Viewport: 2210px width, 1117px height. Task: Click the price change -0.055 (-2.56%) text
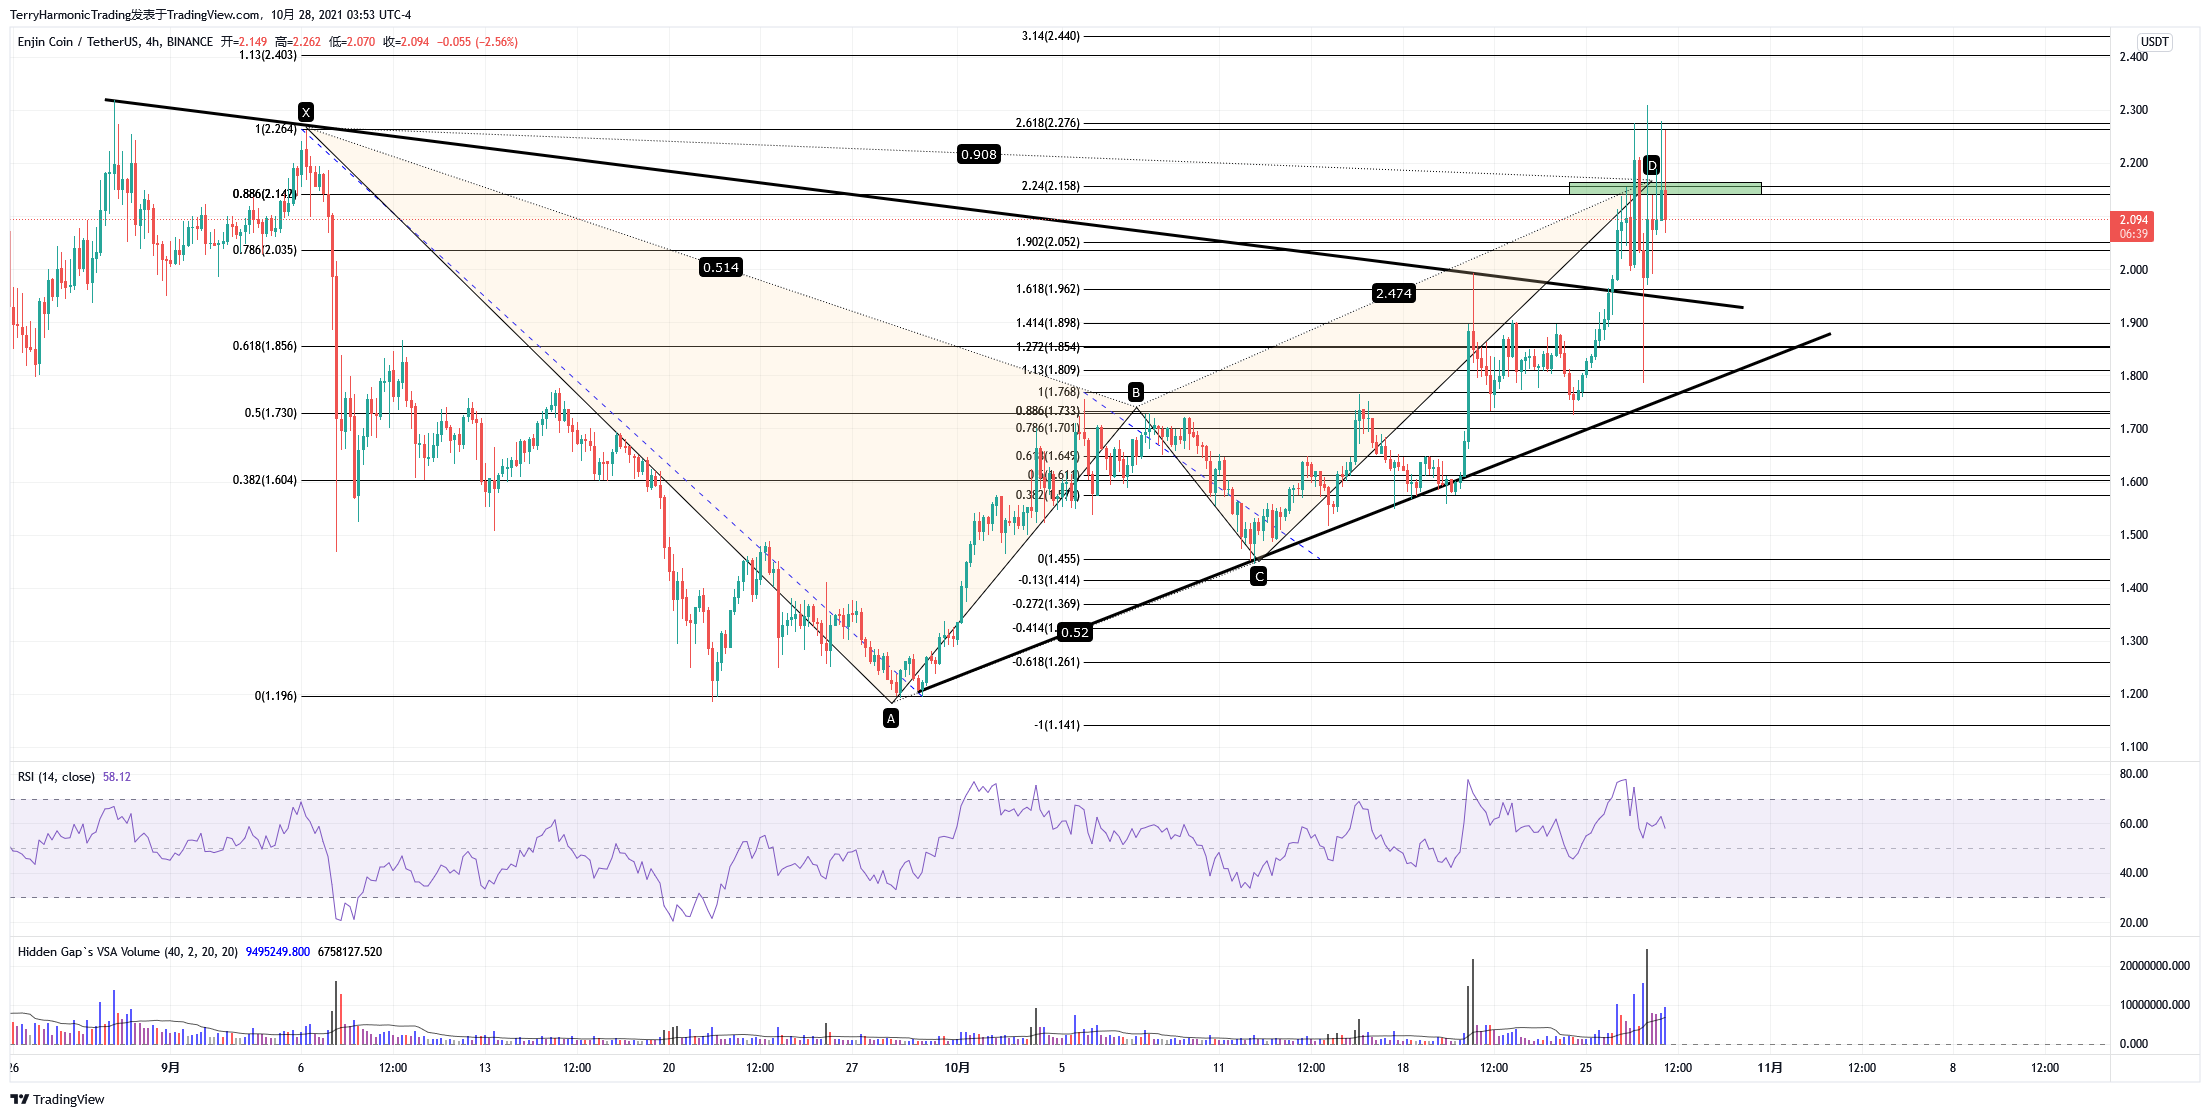coord(477,42)
